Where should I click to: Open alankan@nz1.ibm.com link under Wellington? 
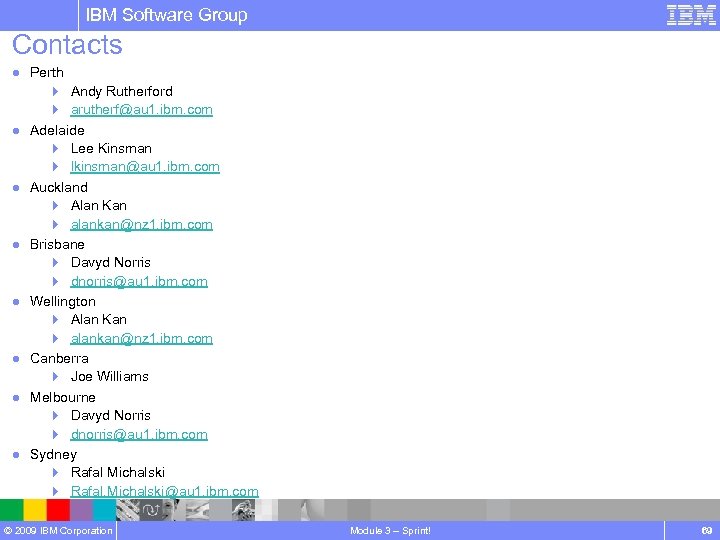141,338
